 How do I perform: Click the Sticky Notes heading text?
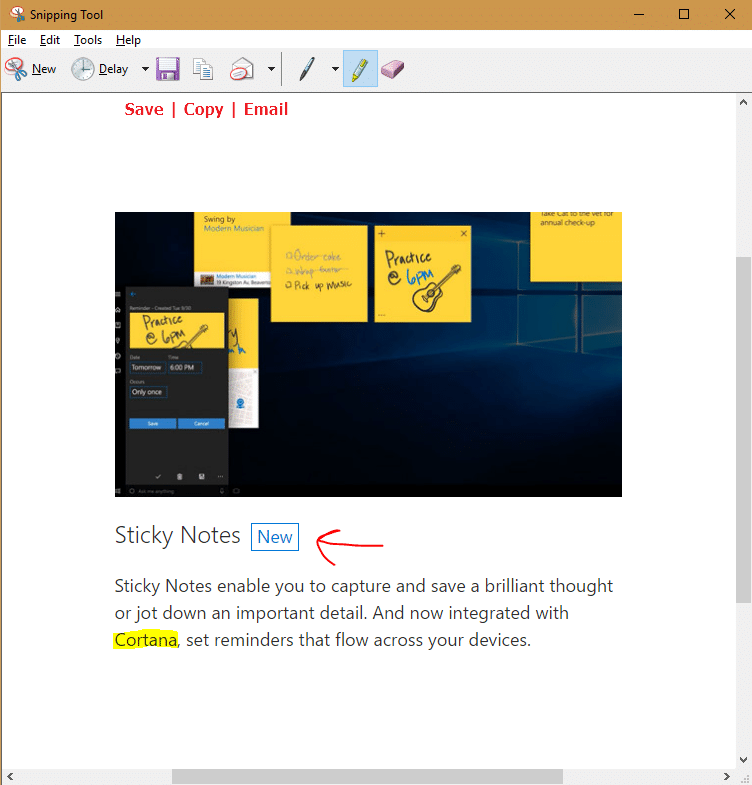178,535
